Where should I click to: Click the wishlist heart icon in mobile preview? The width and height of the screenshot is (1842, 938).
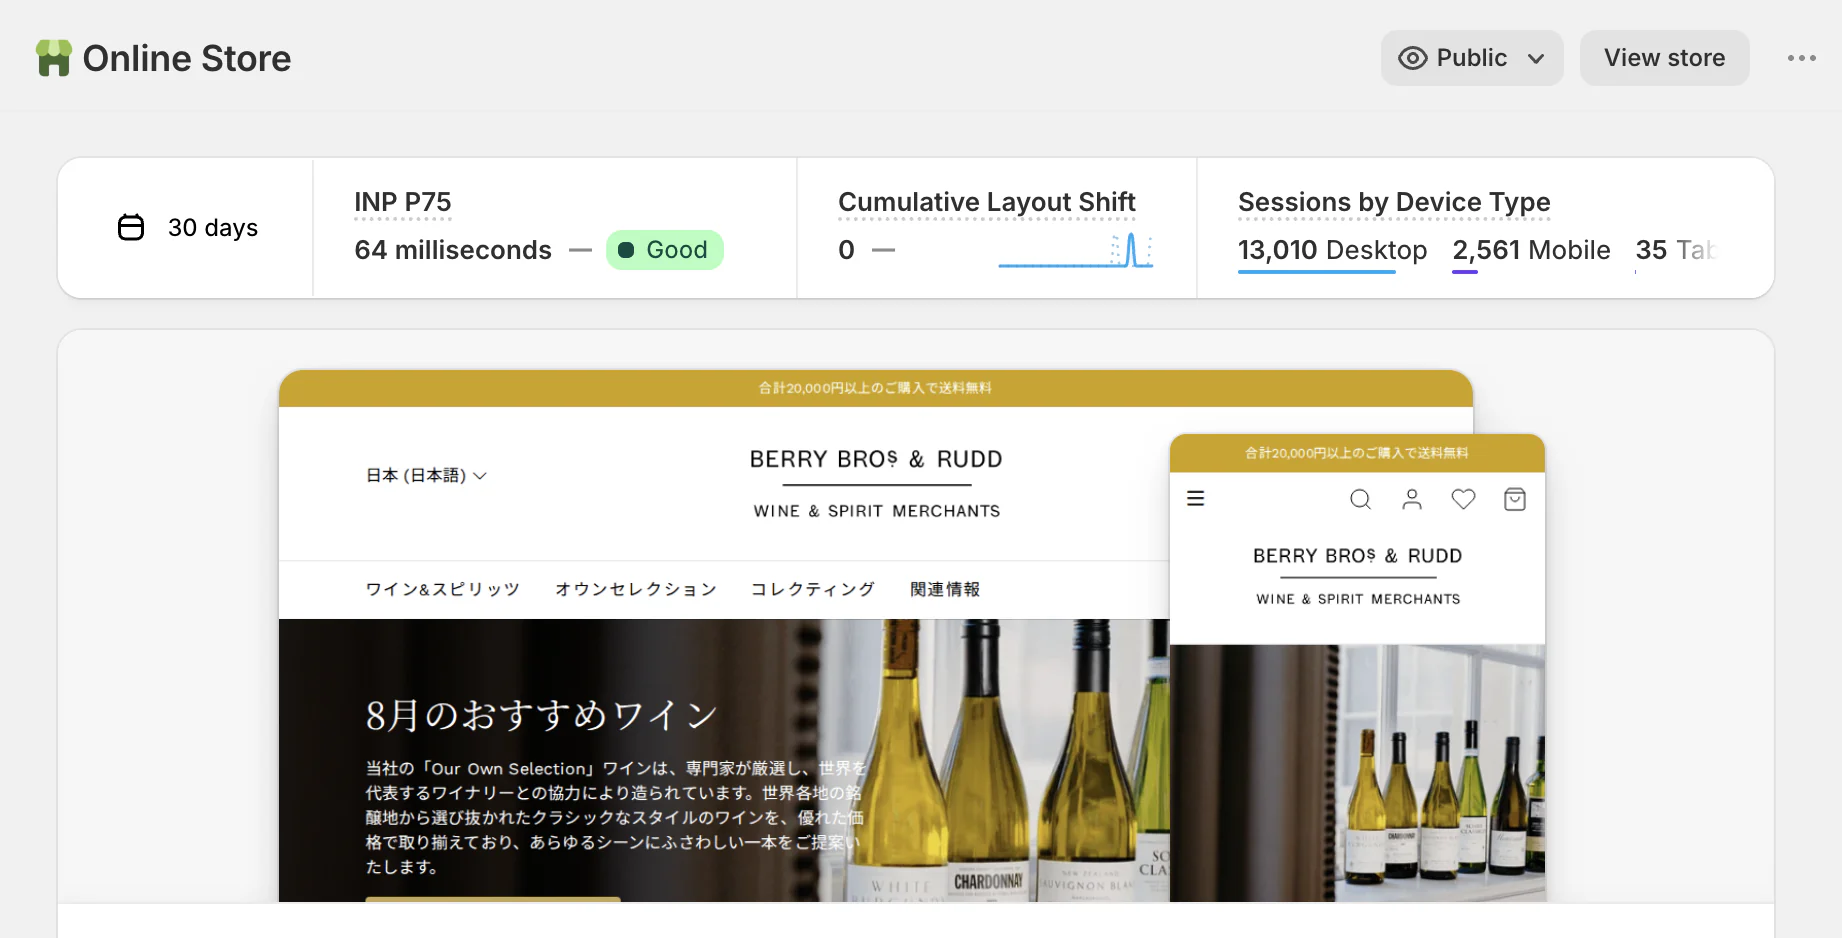coord(1463,499)
